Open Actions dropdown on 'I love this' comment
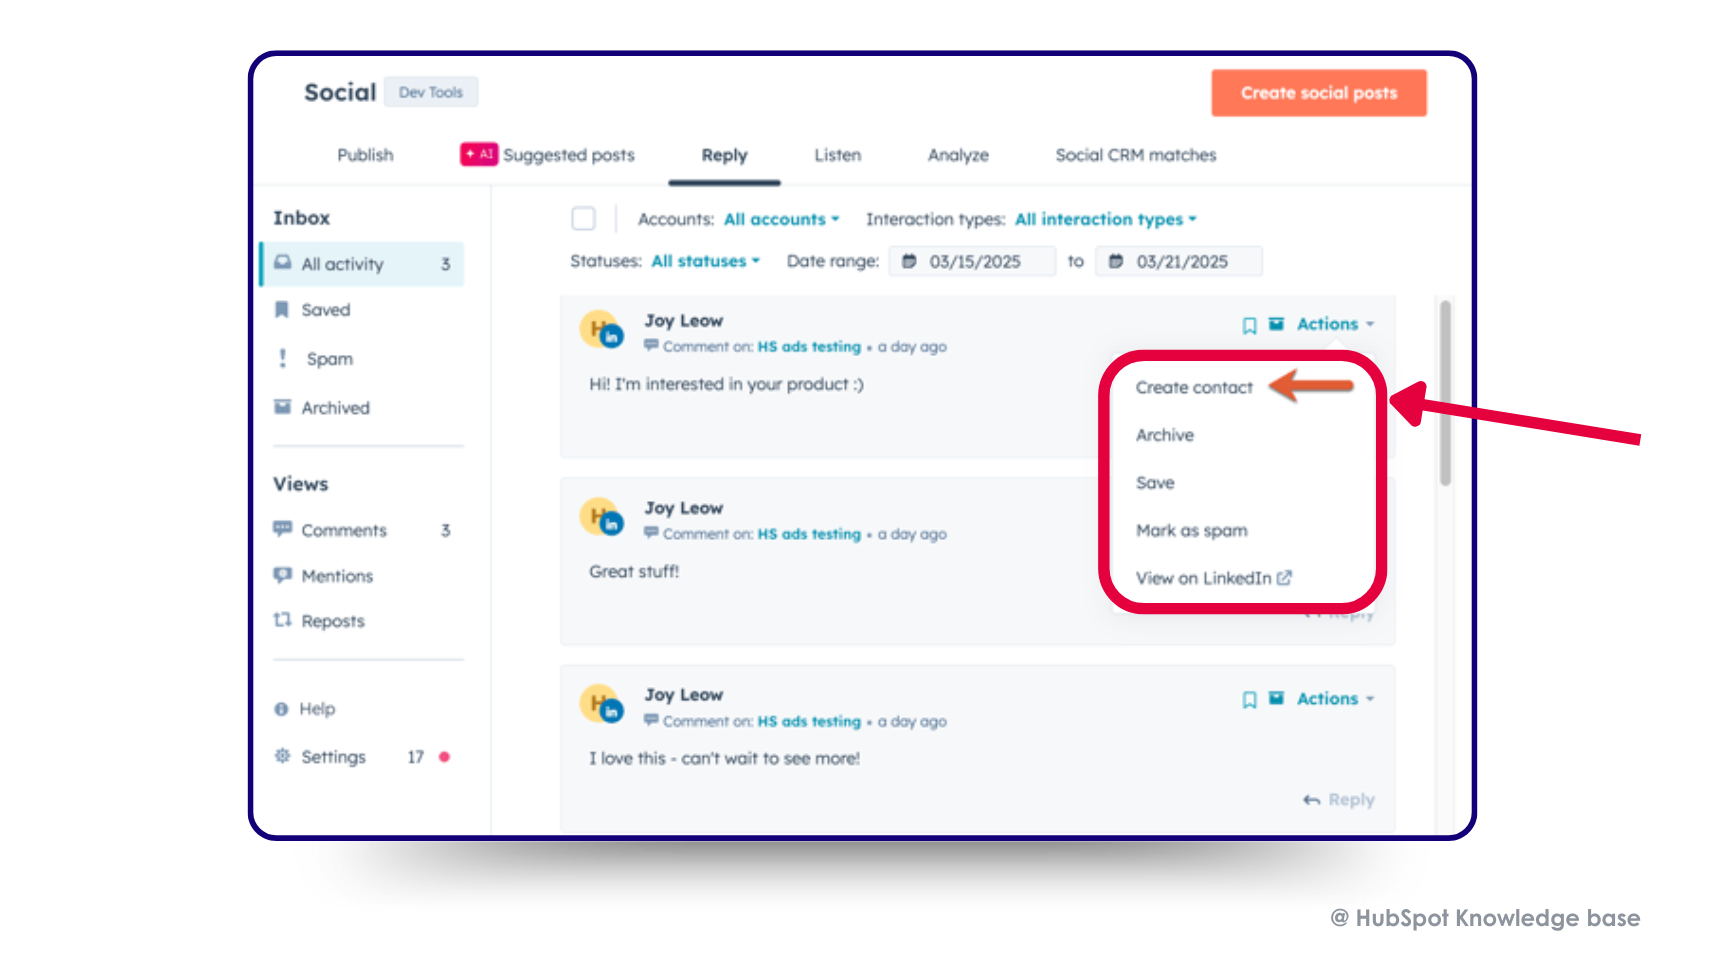The height and width of the screenshot is (978, 1725). [1335, 699]
